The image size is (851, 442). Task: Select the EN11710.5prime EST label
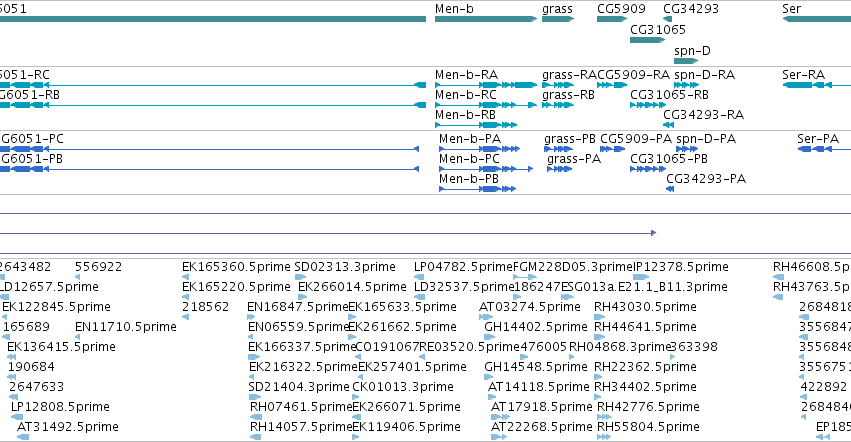tap(126, 327)
